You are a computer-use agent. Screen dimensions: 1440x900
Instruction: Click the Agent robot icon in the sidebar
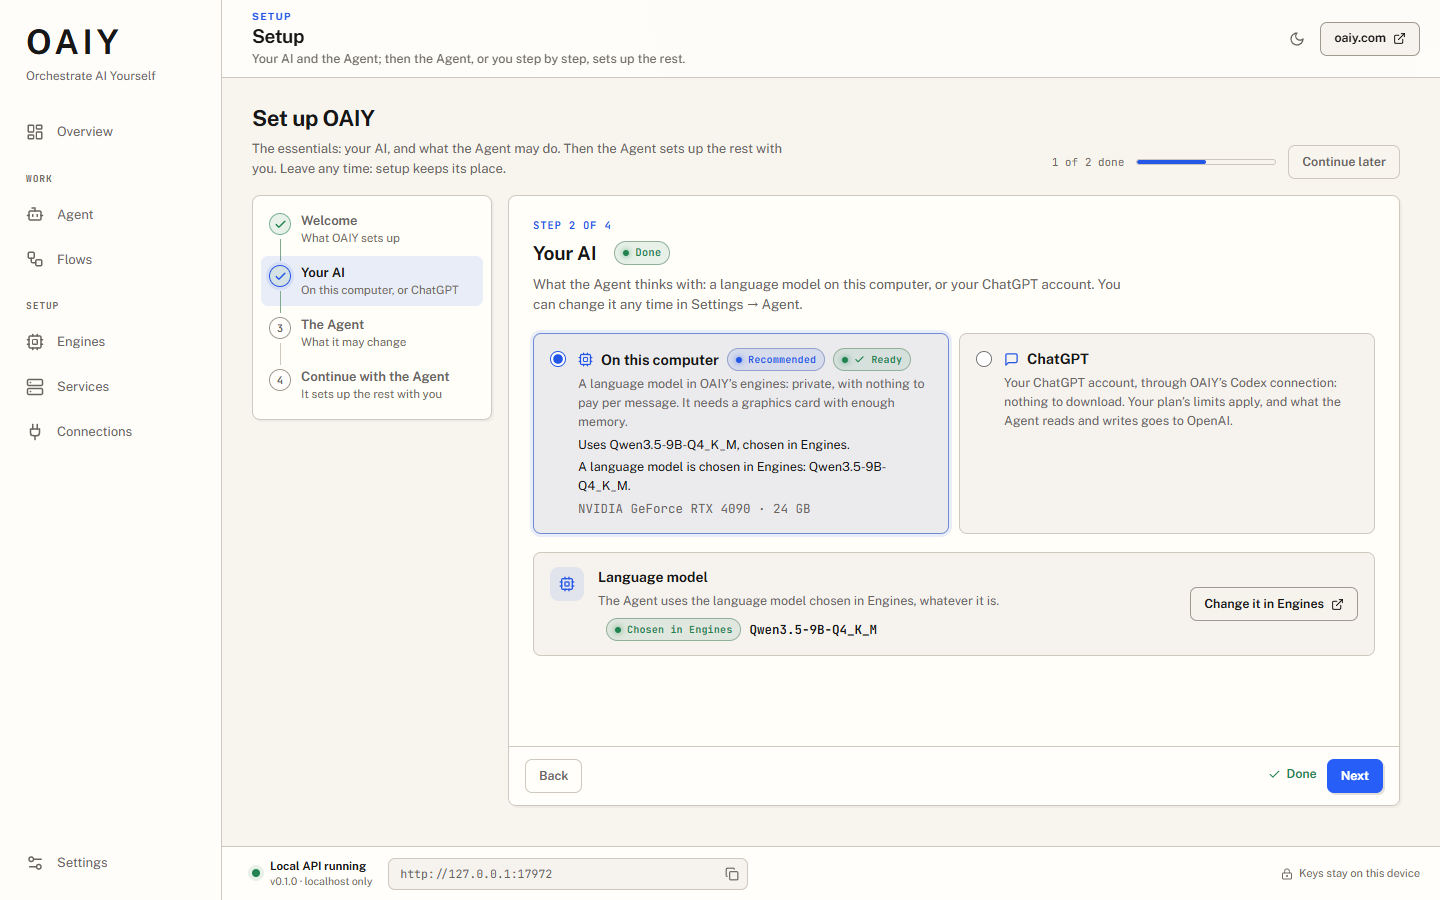point(35,215)
